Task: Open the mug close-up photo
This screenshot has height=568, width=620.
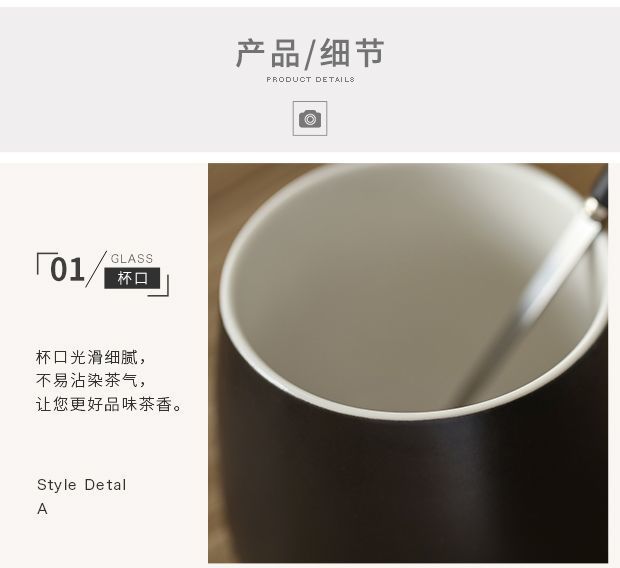Action: click(408, 363)
